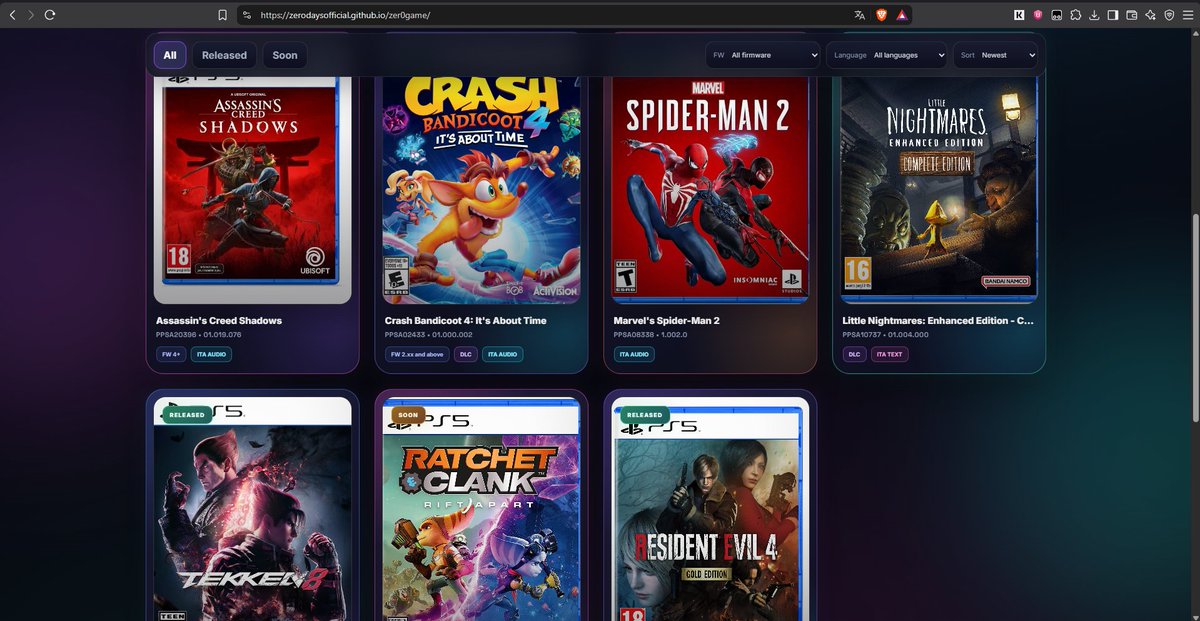1200x621 pixels.
Task: Toggle the browser sidebar panel icon
Action: click(1113, 15)
